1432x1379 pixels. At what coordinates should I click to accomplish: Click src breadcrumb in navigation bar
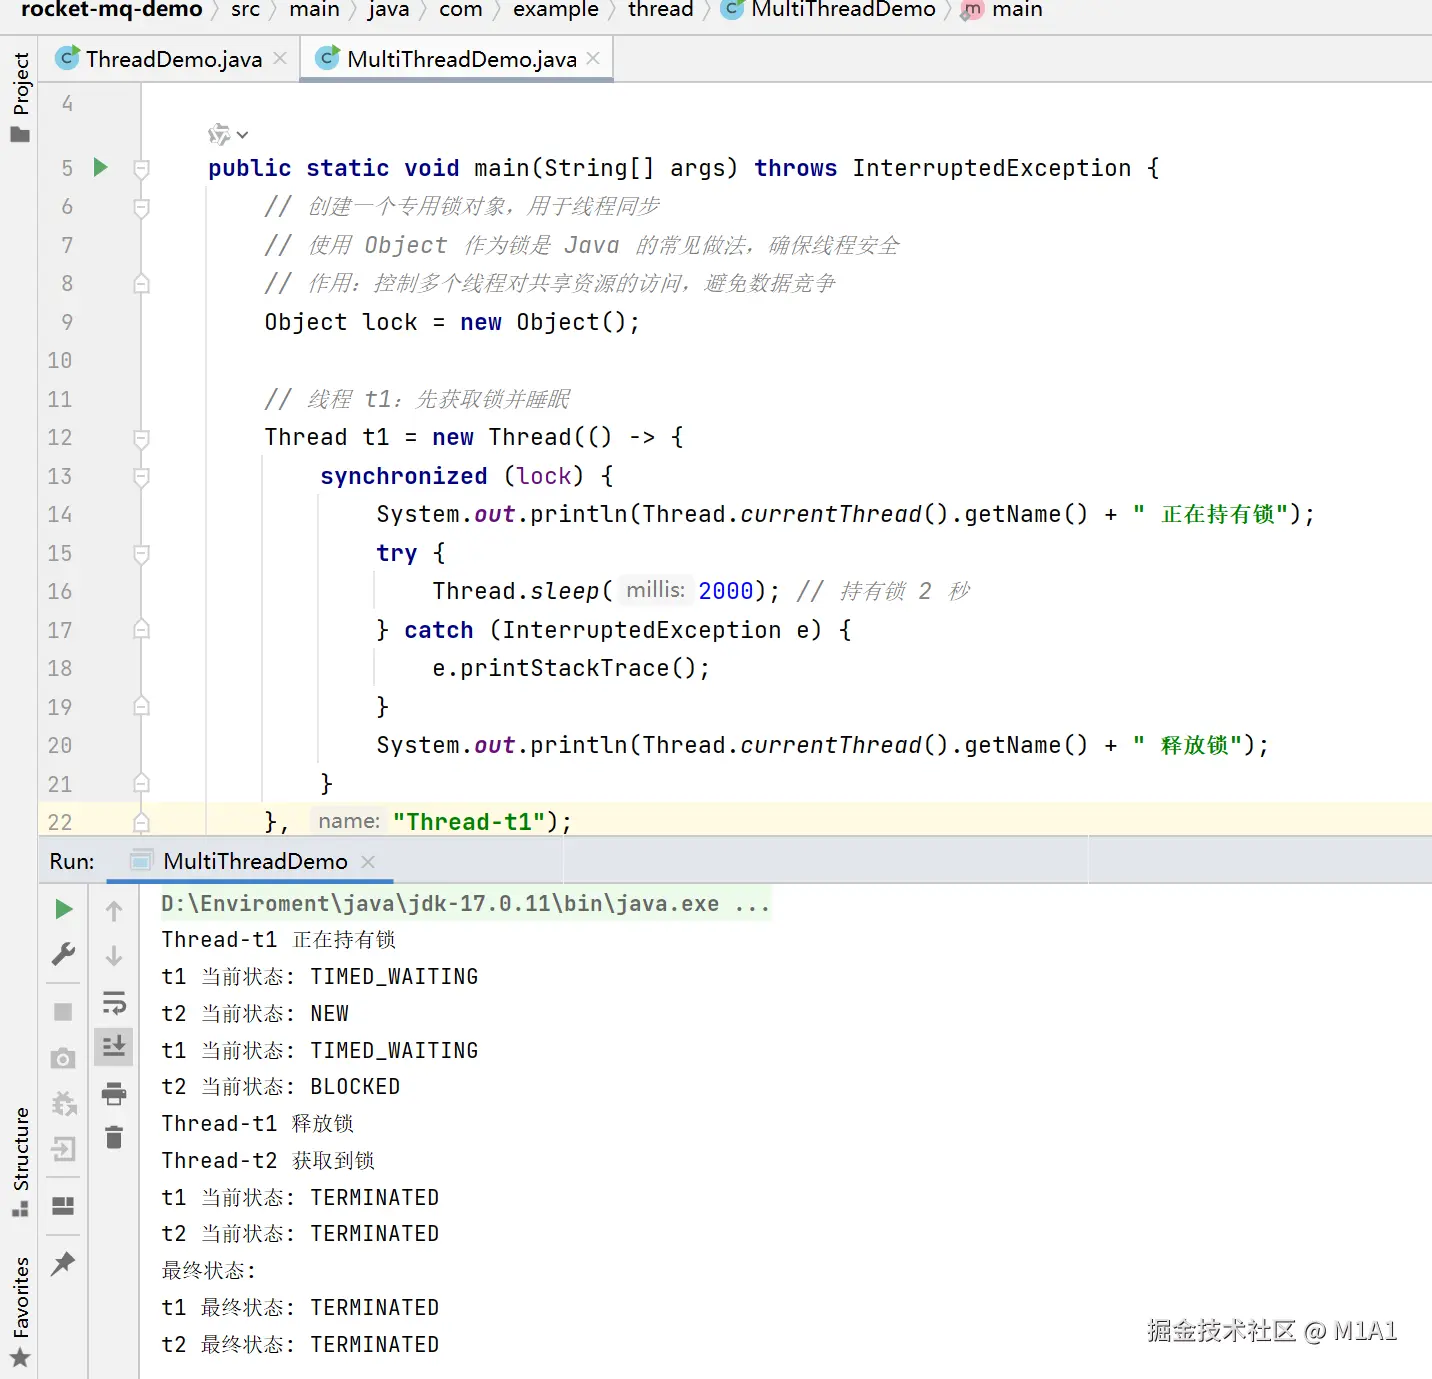click(245, 10)
